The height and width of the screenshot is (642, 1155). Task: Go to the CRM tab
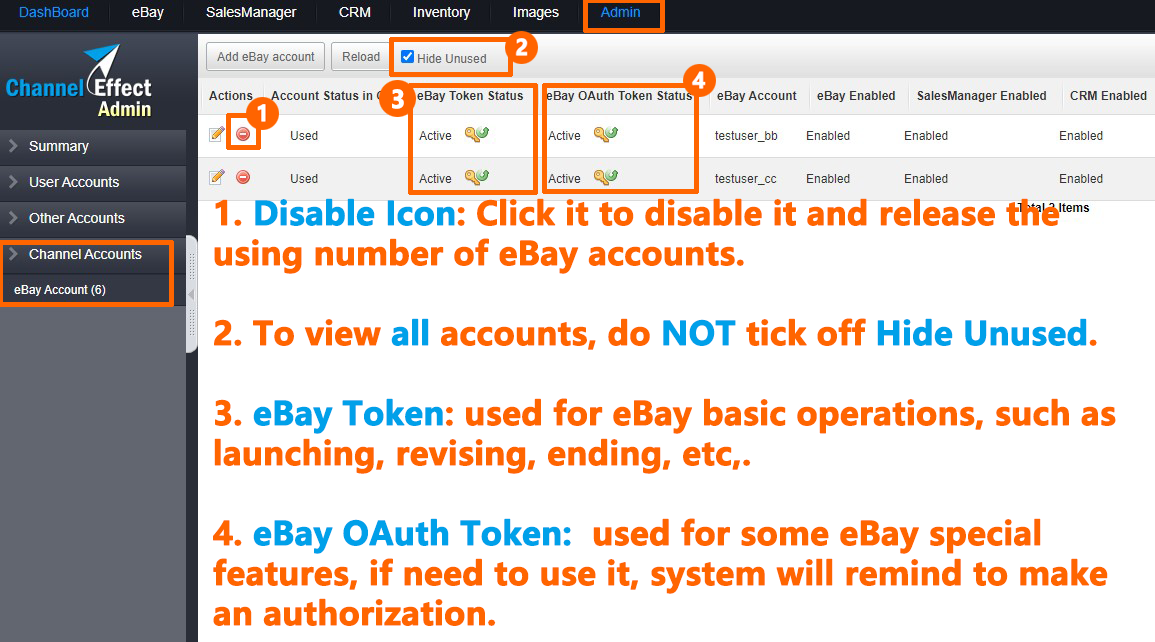(354, 13)
